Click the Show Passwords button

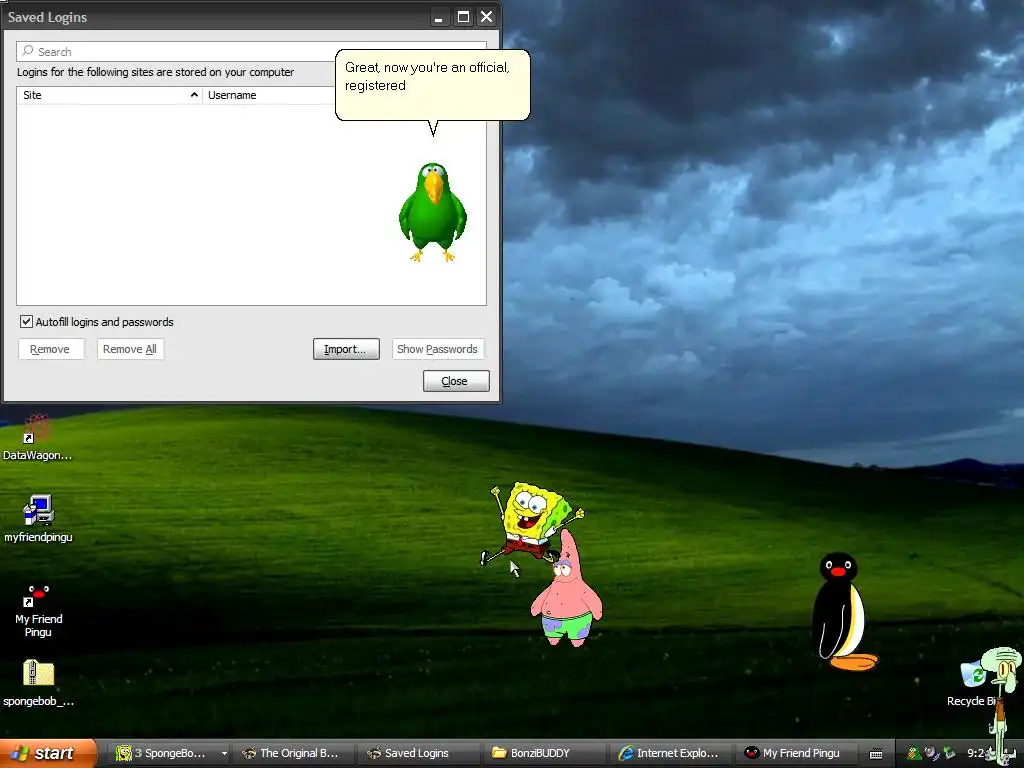[438, 349]
